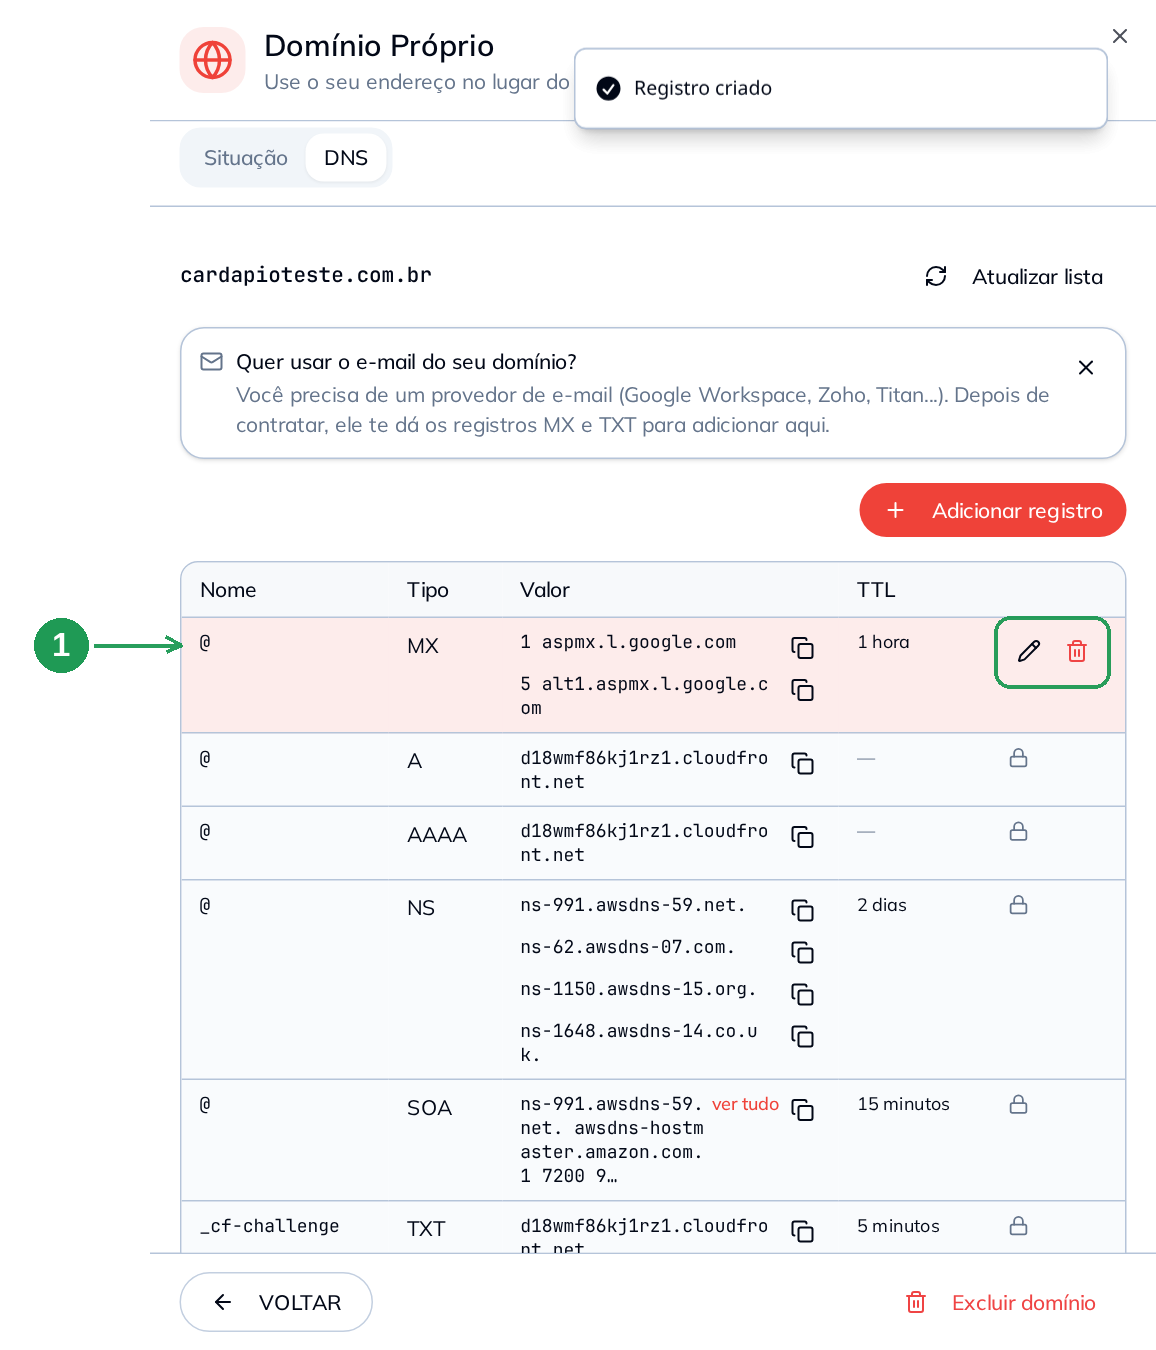Click the 5 minutos TTL value
The image size is (1156, 1350).
(898, 1226)
